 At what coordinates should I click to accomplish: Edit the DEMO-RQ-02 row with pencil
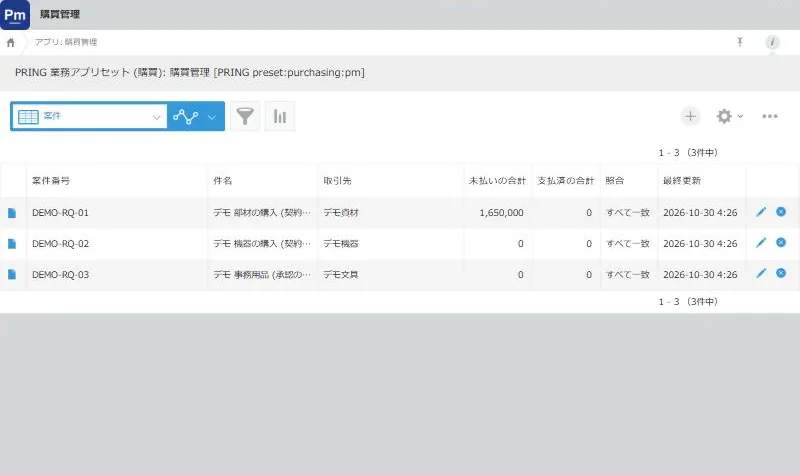pos(761,242)
